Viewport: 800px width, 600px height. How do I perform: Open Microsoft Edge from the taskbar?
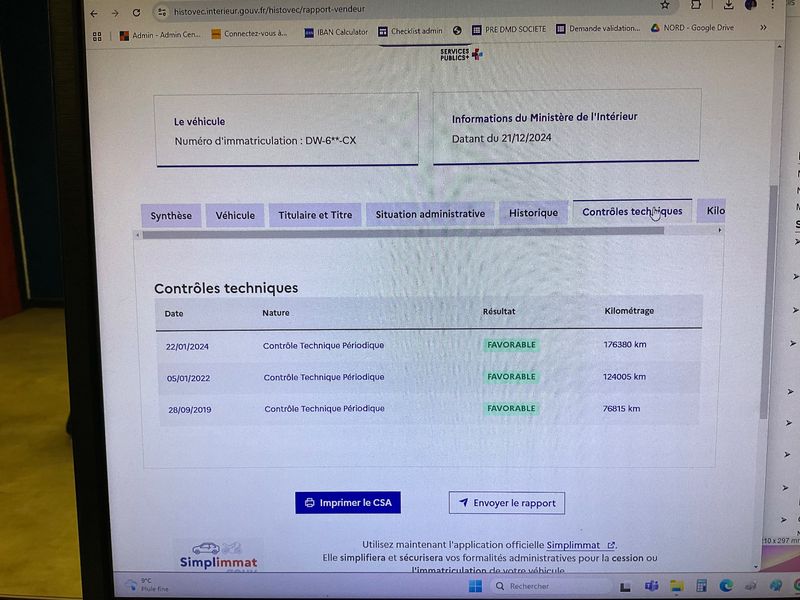coord(726,586)
